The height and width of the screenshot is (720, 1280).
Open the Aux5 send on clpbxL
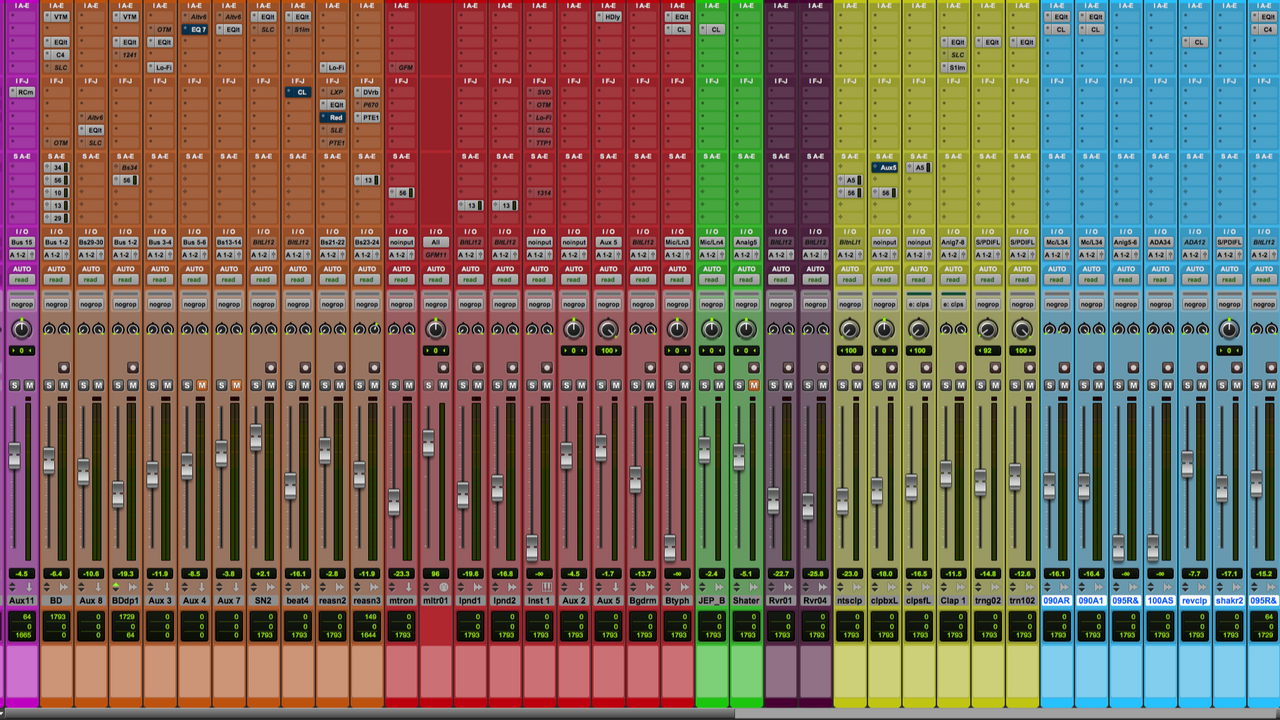pyautogui.click(x=884, y=168)
